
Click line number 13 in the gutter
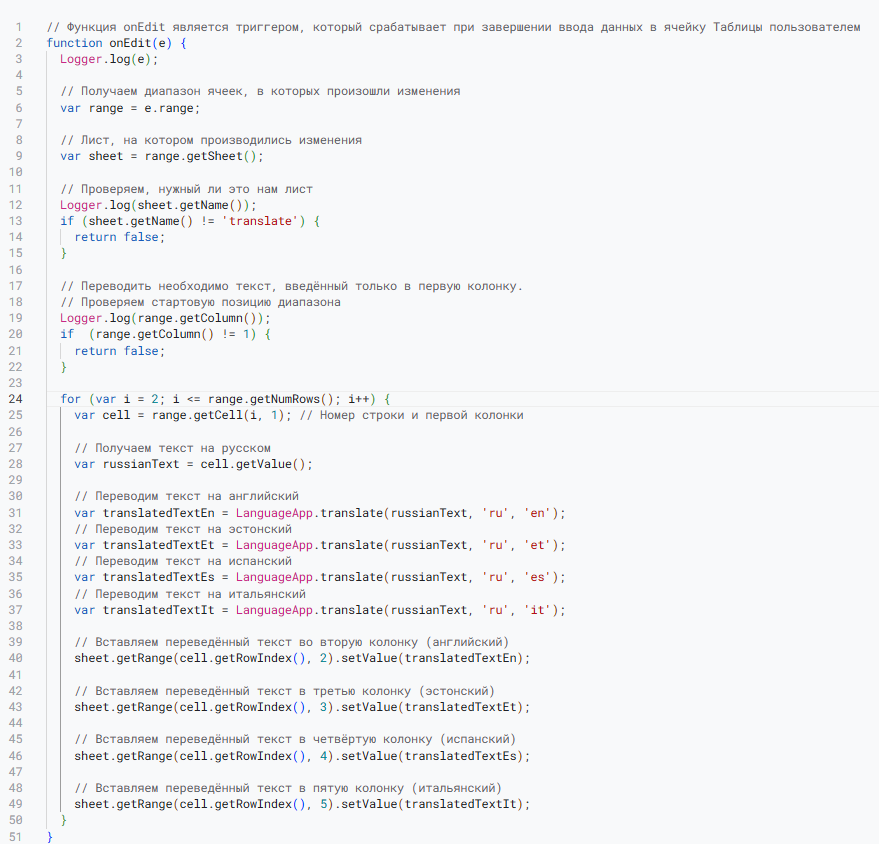pos(15,221)
